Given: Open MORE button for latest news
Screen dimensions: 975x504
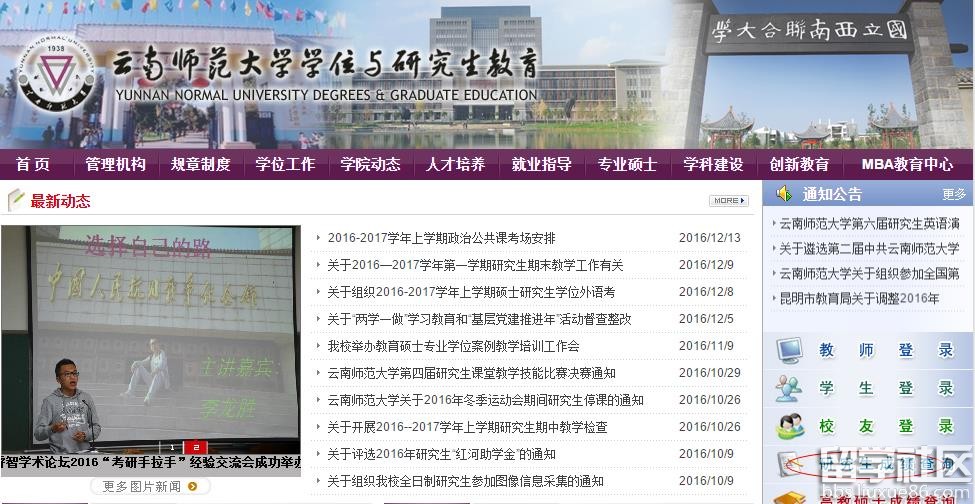Looking at the screenshot, I should (727, 201).
